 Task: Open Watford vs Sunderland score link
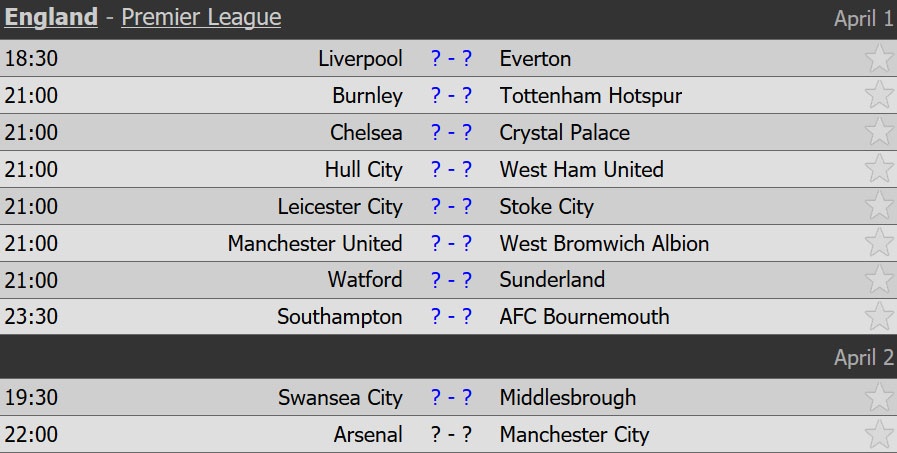(x=451, y=281)
